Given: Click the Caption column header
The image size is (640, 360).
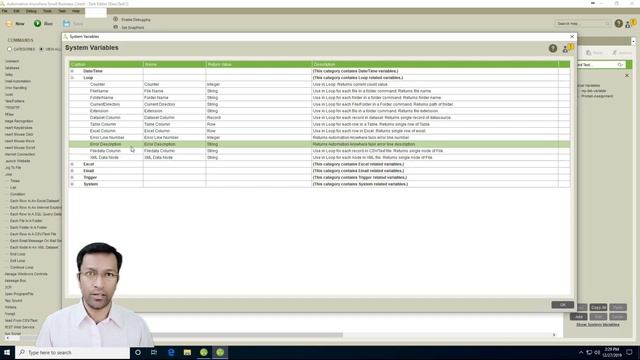Looking at the screenshot, I should pos(106,64).
